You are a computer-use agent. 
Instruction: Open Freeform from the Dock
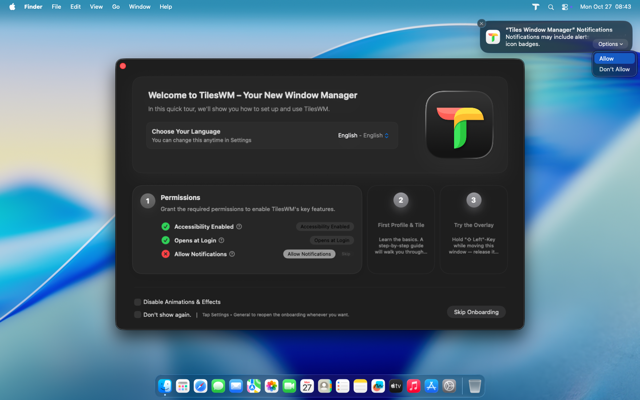[378, 386]
